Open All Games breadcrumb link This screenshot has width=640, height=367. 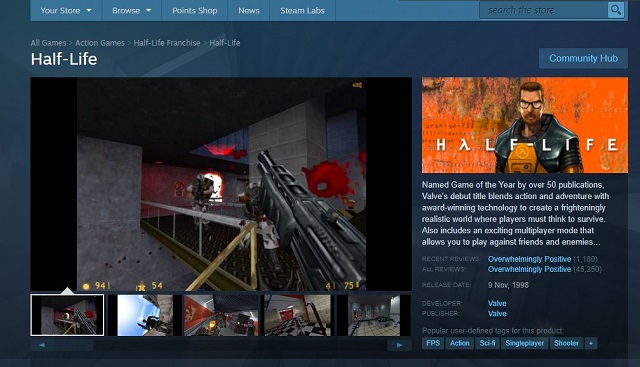click(x=48, y=43)
